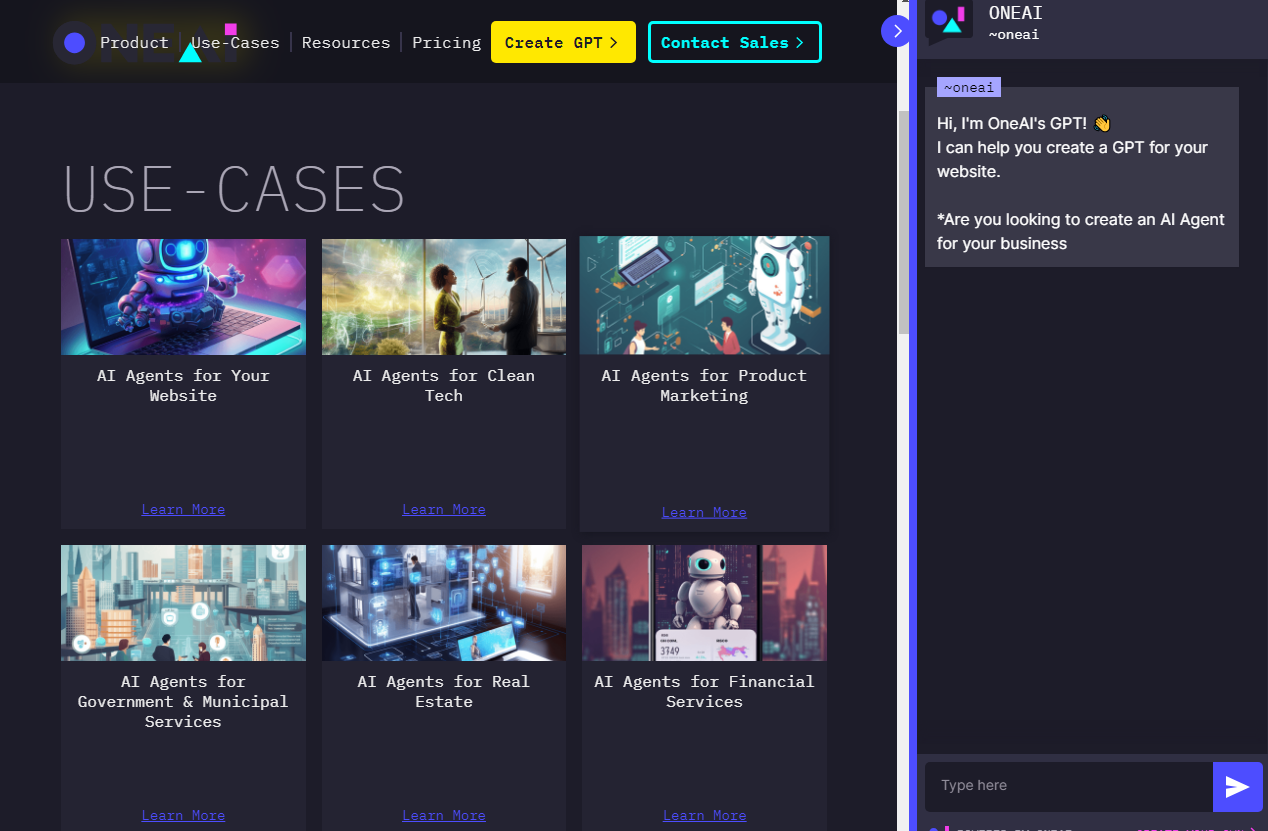Open the Resources menu
The height and width of the screenshot is (831, 1268).
coord(346,43)
